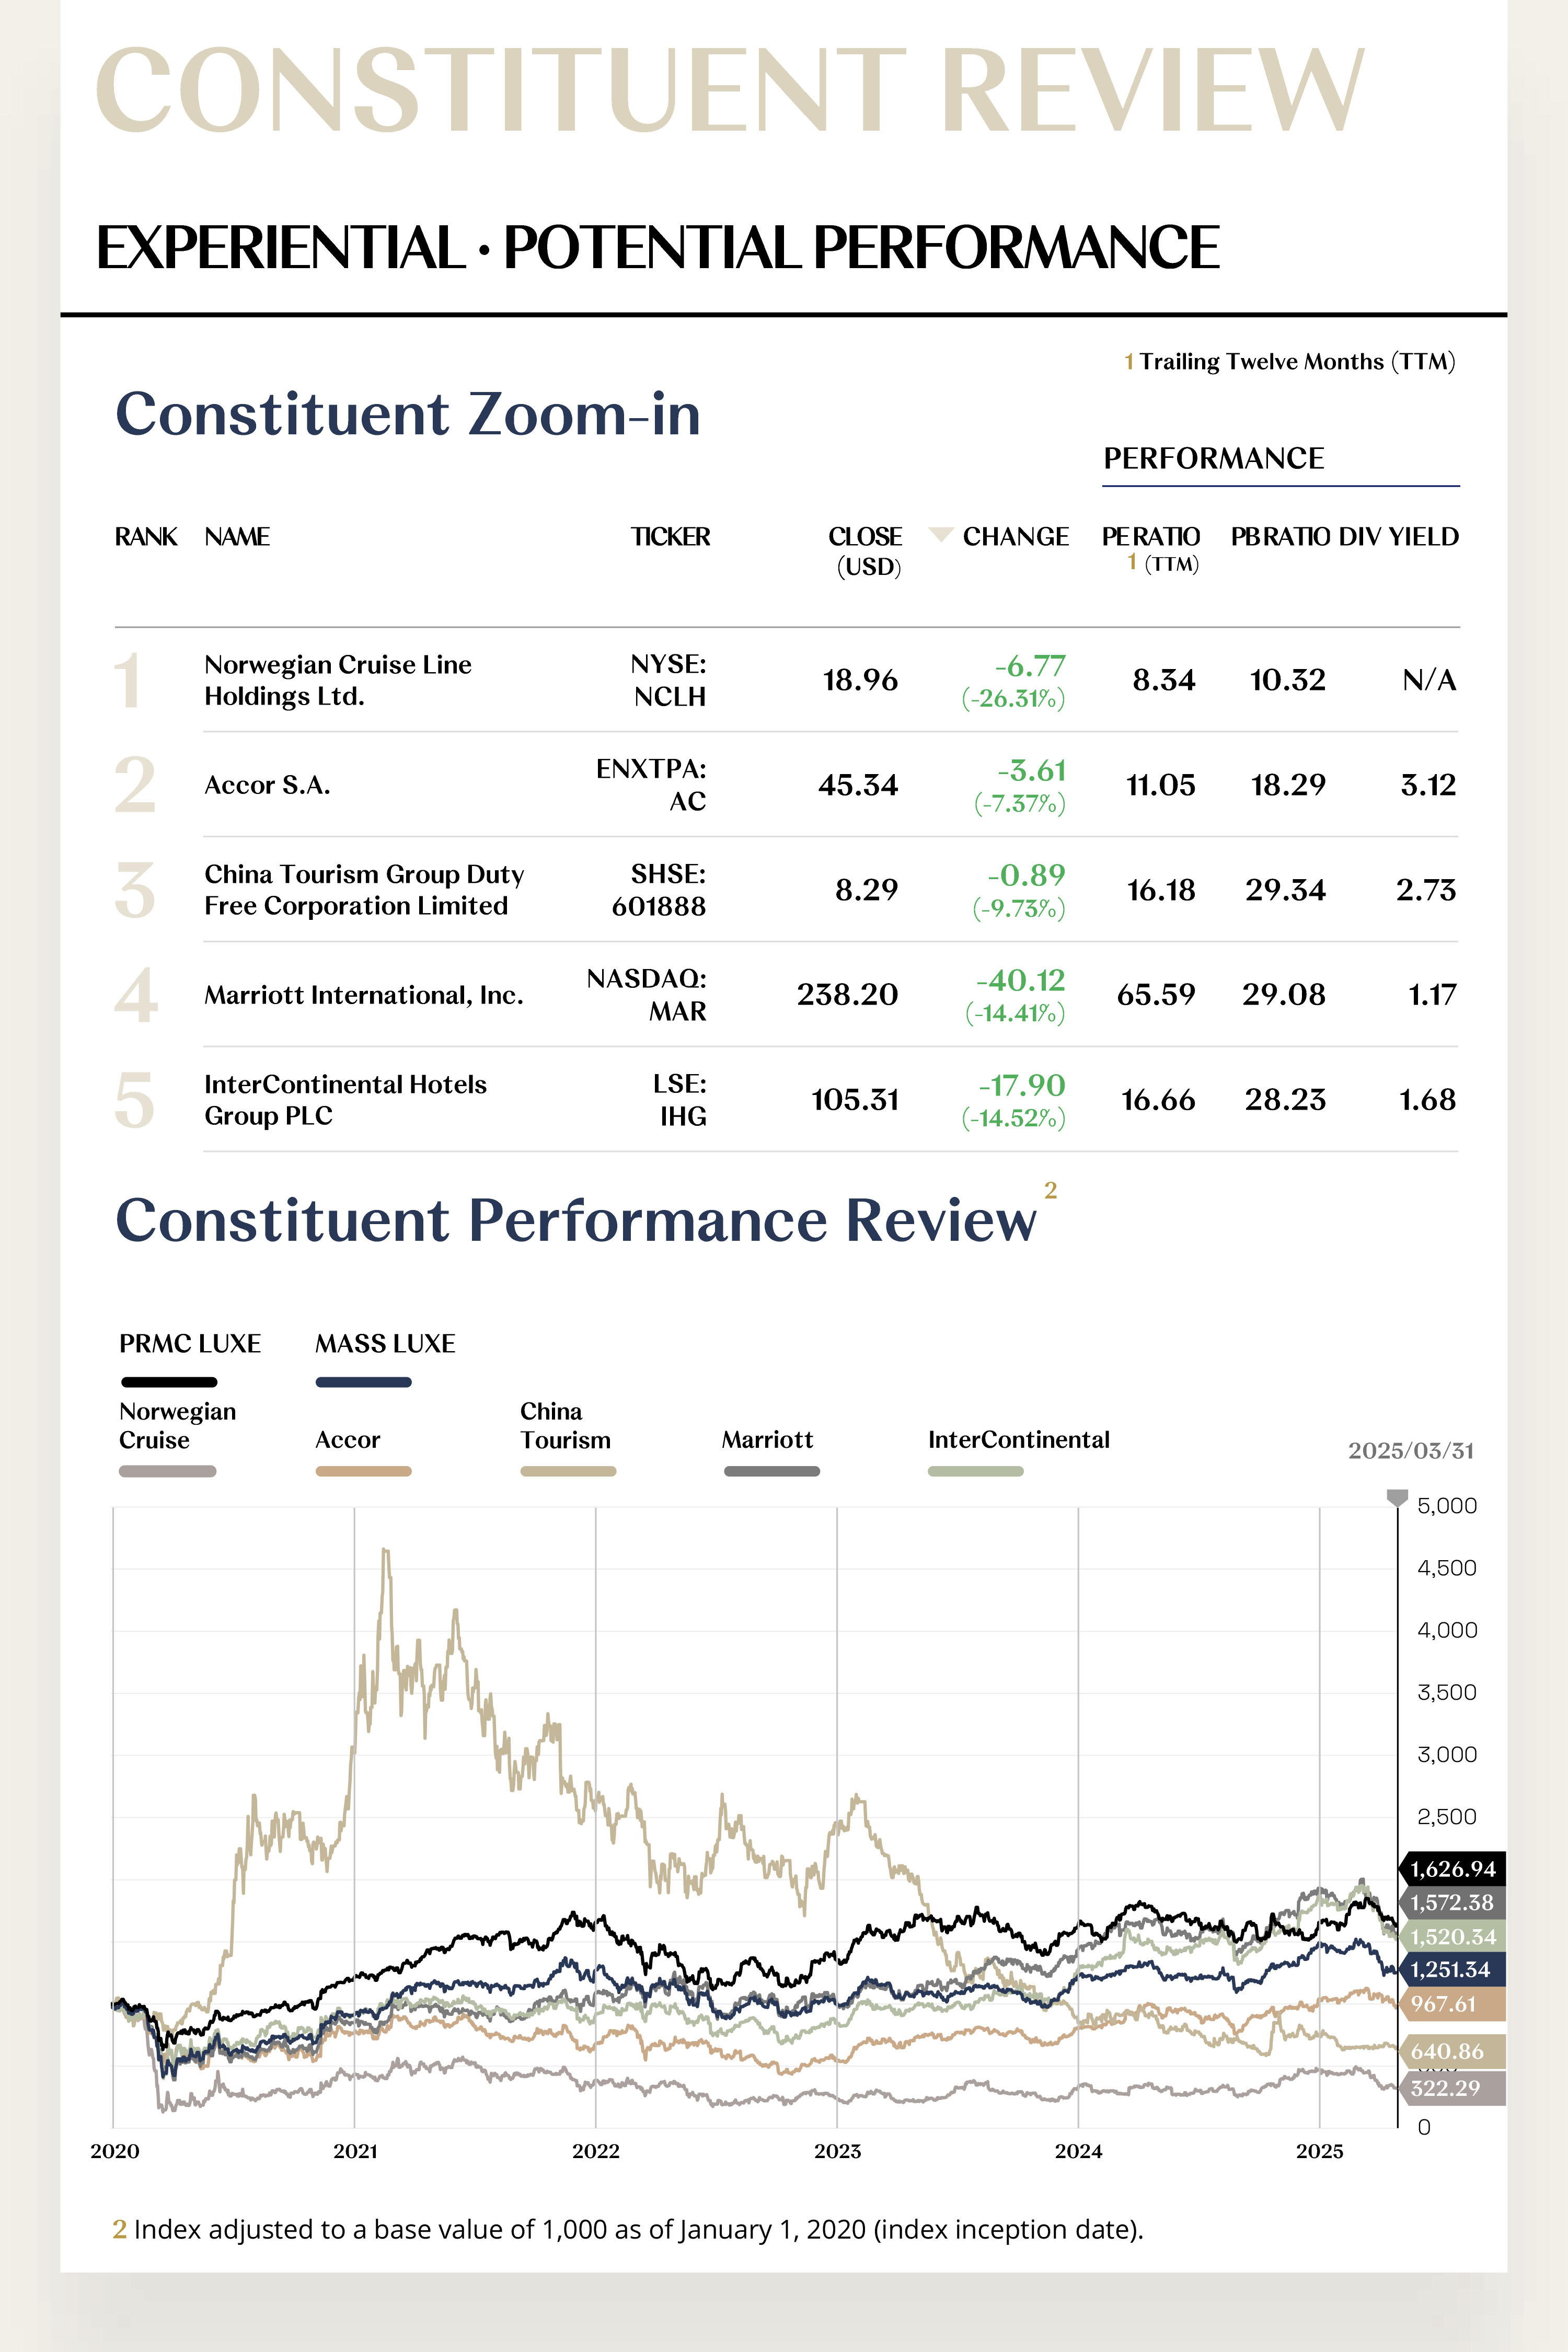Viewport: 1568px width, 2352px height.
Task: Toggle the PRMC LUXE black legend line
Action: click(169, 1382)
